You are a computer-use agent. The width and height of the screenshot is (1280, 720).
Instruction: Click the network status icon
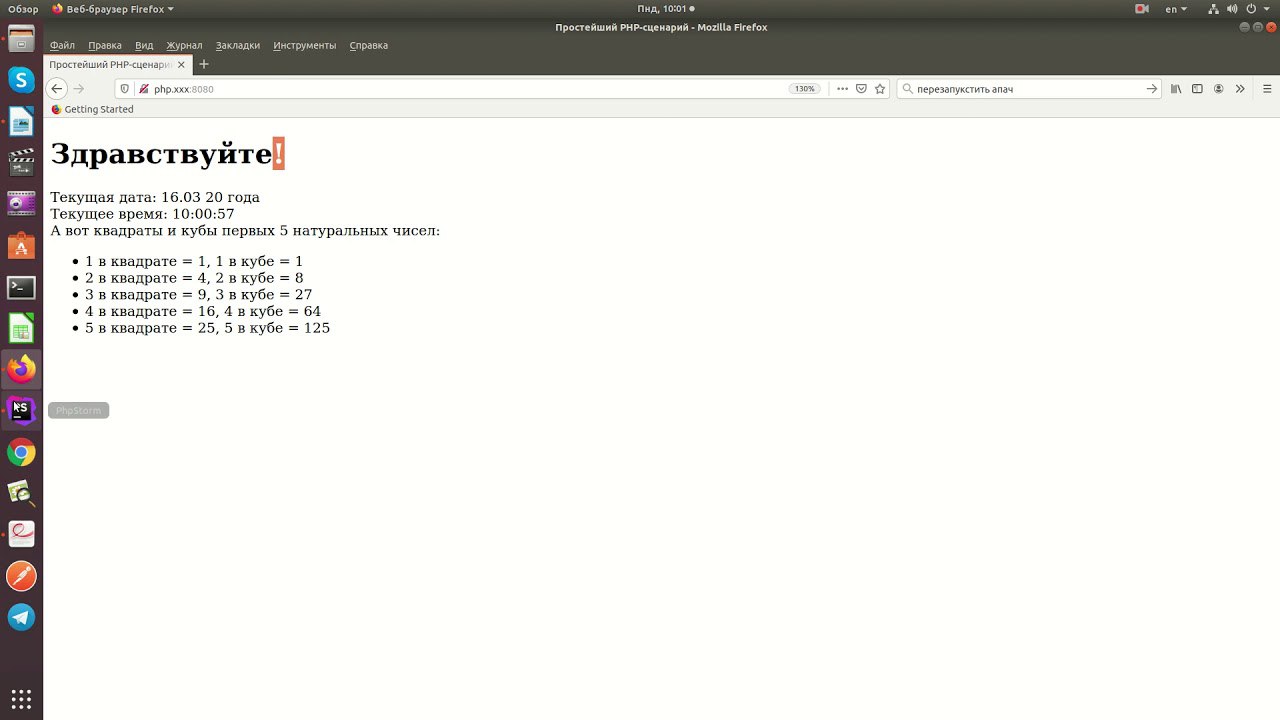(x=1214, y=9)
